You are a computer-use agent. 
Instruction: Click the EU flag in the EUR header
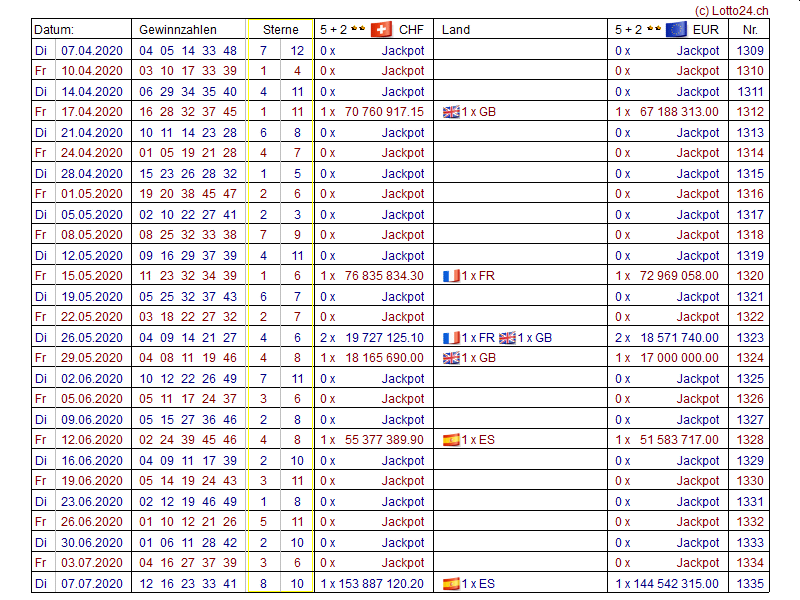(x=676, y=30)
